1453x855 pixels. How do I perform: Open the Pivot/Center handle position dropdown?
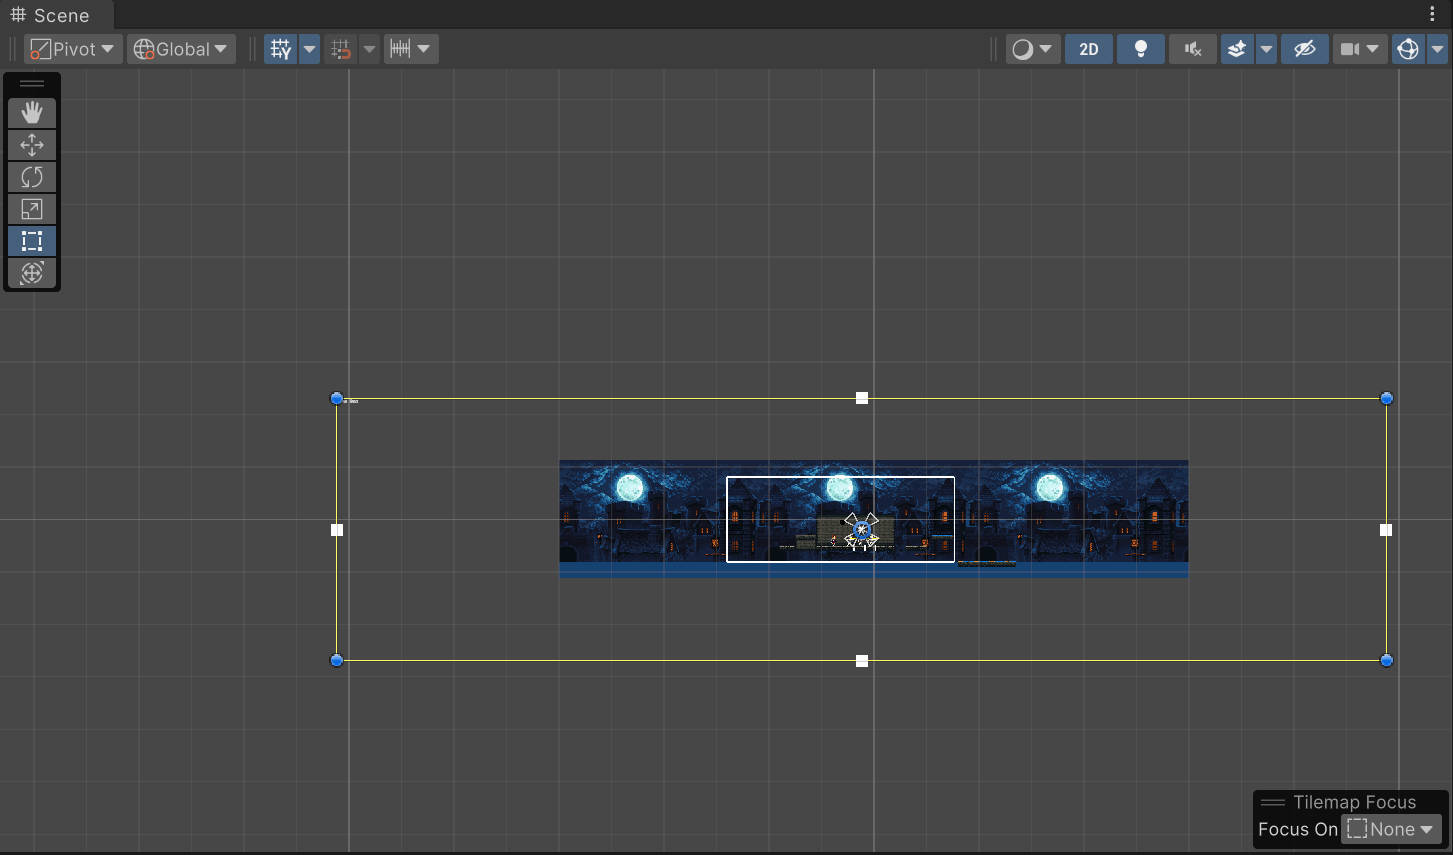73,49
